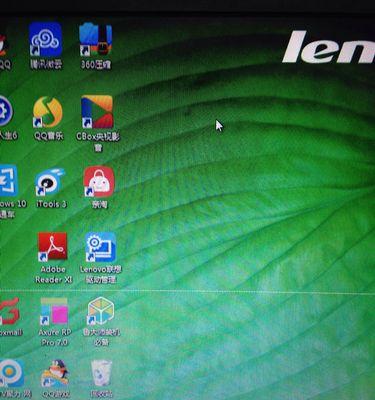
Task: Open the Lenovo driver management icon
Action: click(100, 247)
